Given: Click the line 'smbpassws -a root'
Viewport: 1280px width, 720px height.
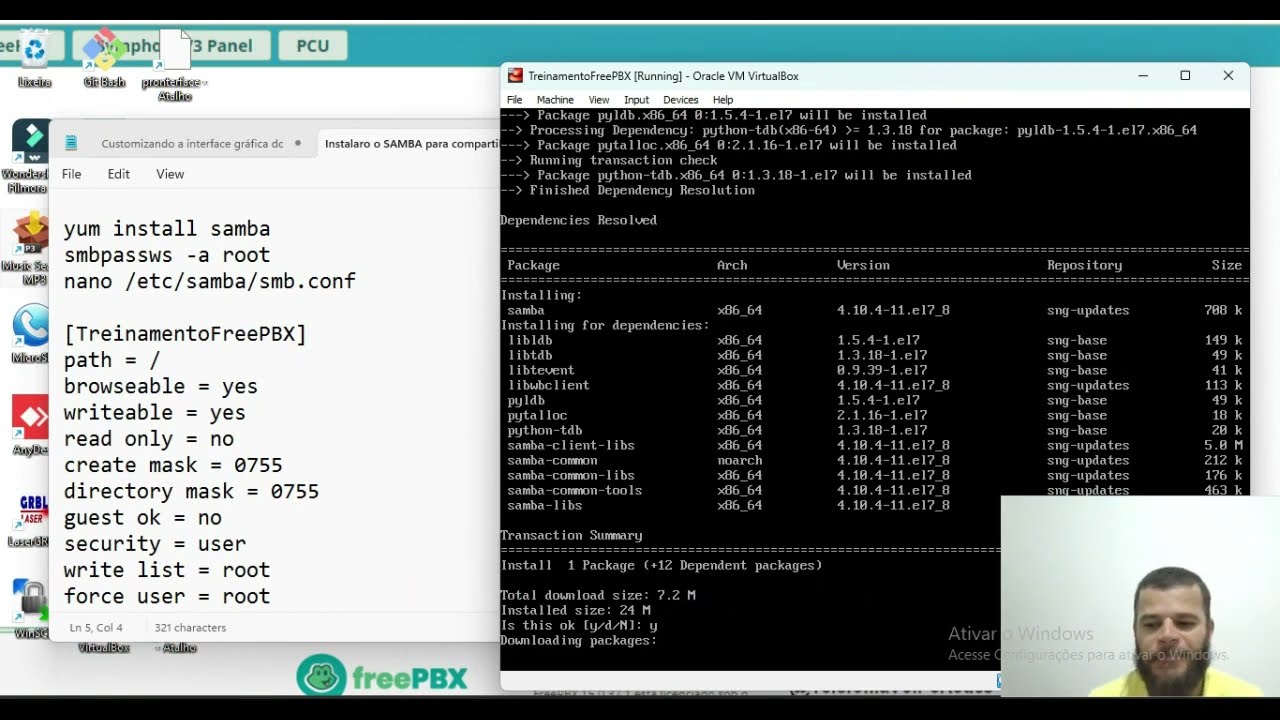Looking at the screenshot, I should (167, 255).
